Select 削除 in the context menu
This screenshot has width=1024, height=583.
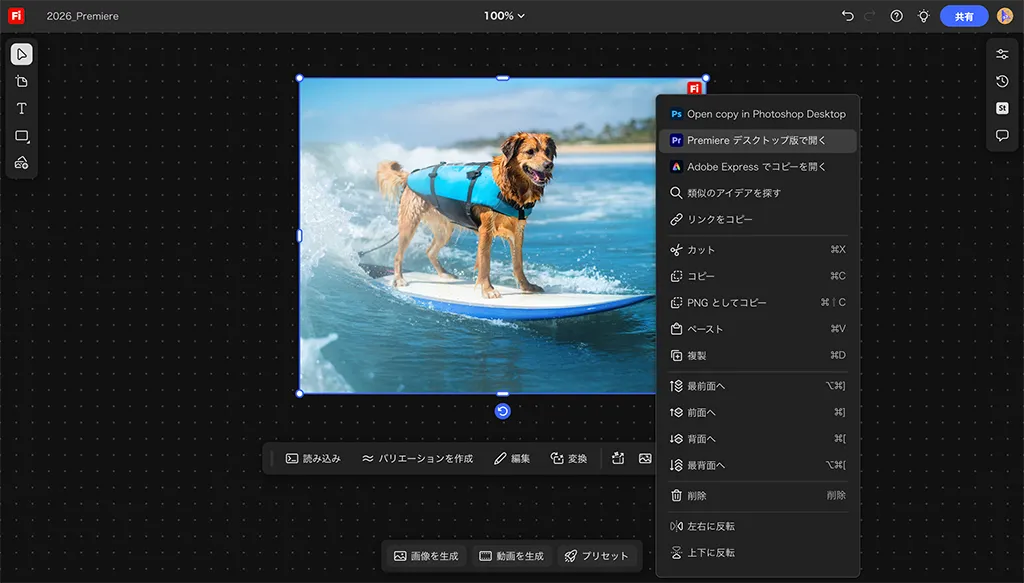pyautogui.click(x=696, y=495)
